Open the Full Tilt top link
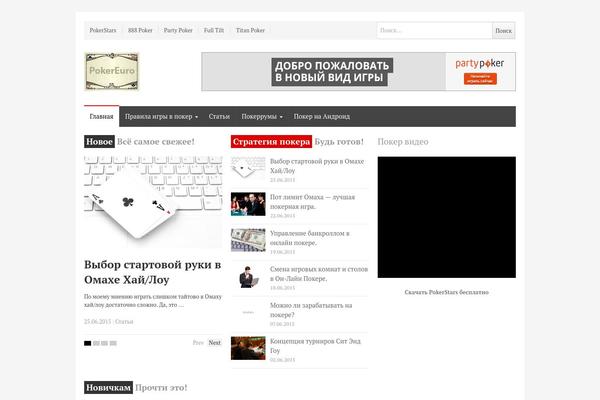Viewport: 600px width, 400px height. (214, 30)
